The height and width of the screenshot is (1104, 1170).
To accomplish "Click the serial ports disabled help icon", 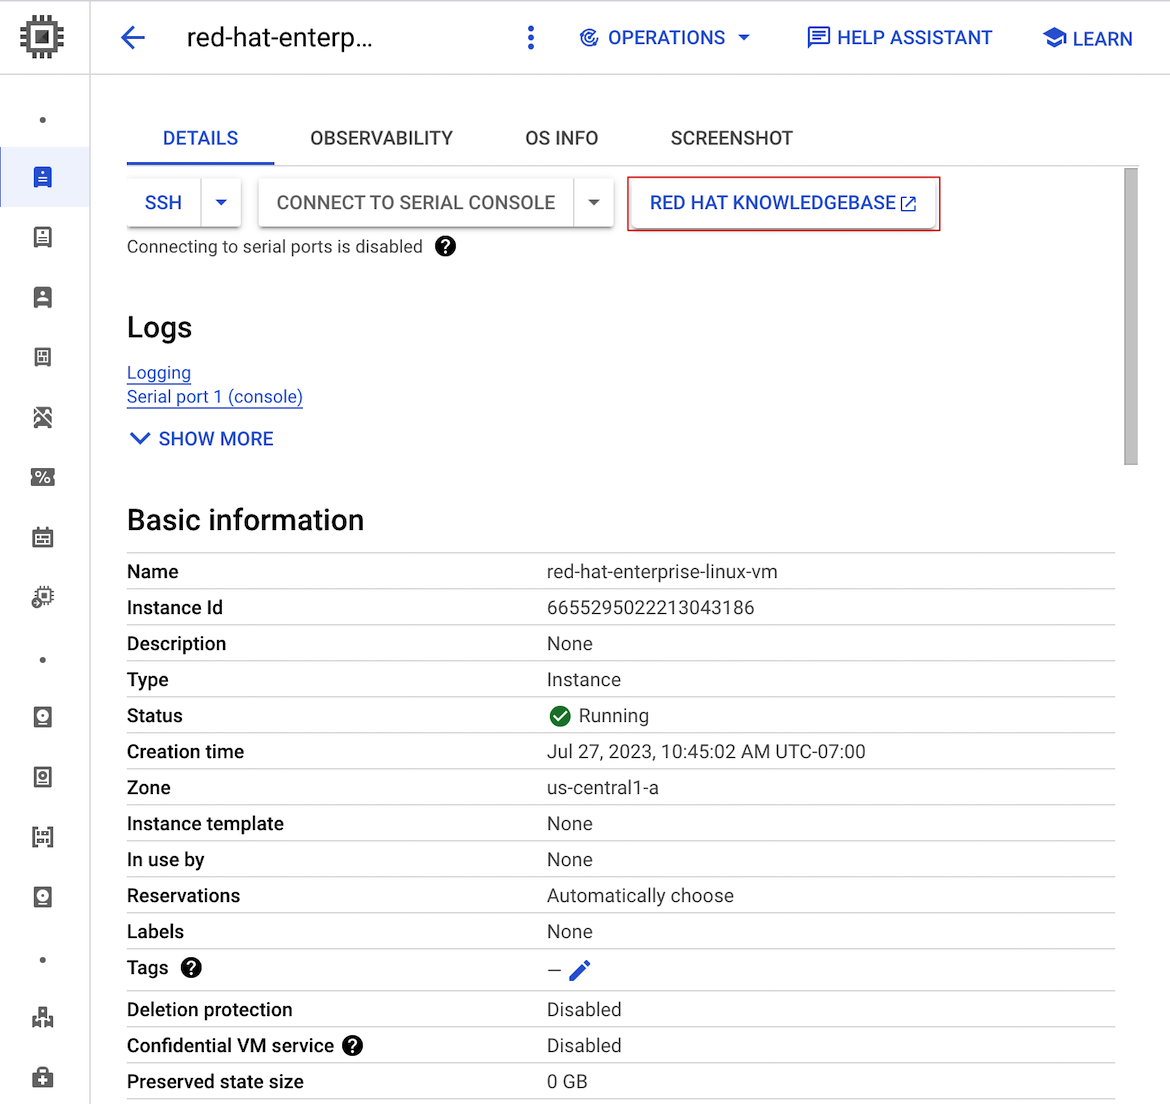I will 445,246.
